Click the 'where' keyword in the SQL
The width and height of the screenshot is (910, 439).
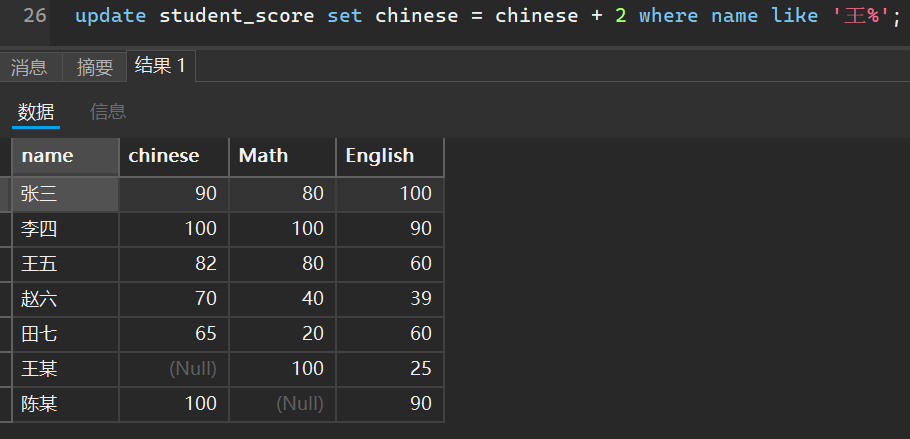[669, 16]
